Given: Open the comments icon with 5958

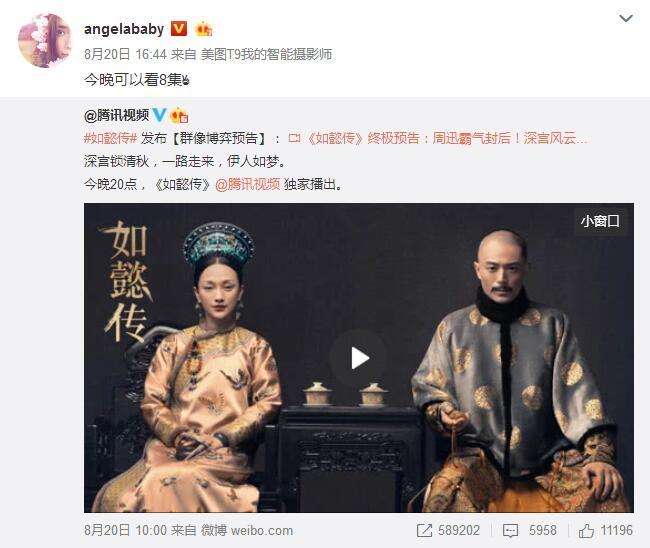Looking at the screenshot, I should click(510, 531).
